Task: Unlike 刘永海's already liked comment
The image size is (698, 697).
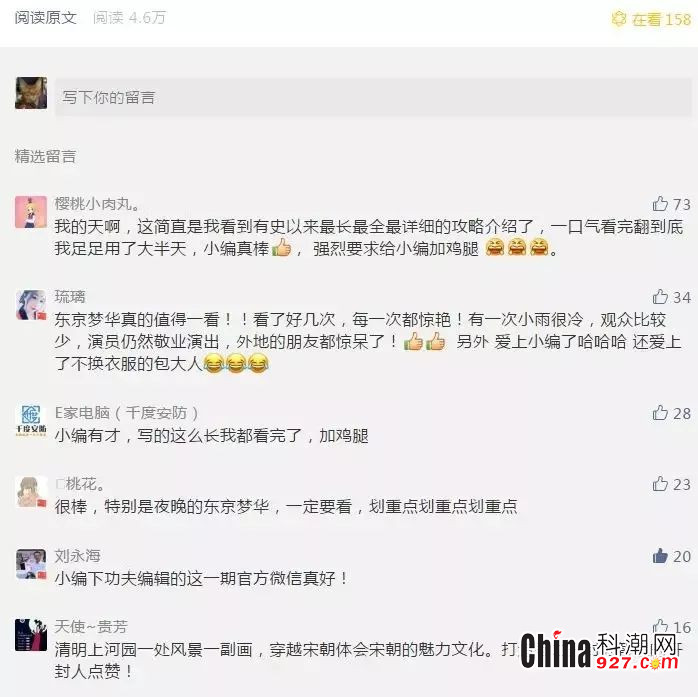Action: 660,555
